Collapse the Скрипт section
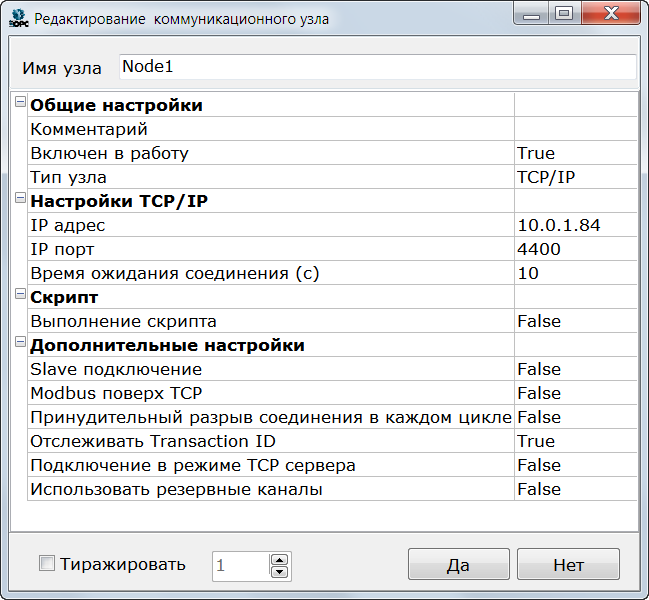649x600 pixels. tap(20, 294)
